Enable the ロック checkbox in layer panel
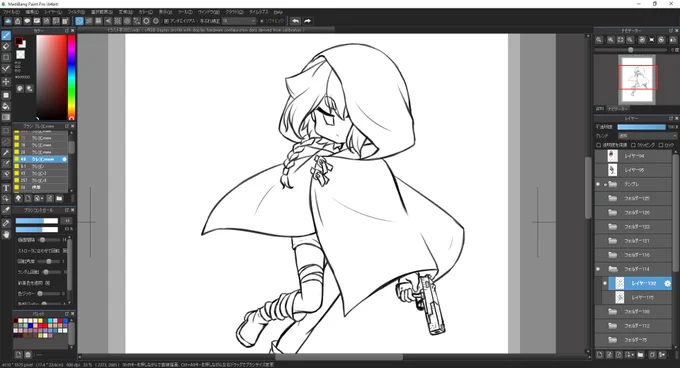Image resolution: width=680 pixels, height=368 pixels. [661, 145]
